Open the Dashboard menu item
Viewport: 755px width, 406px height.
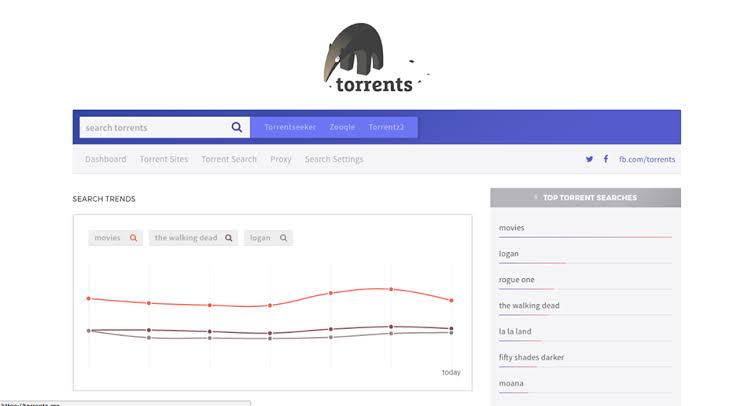[105, 159]
